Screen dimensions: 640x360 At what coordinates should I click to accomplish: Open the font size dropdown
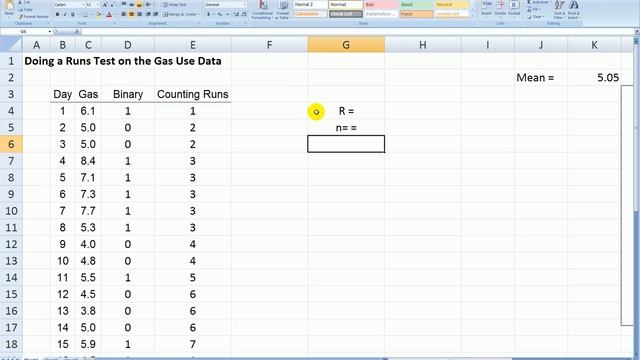click(98, 4)
